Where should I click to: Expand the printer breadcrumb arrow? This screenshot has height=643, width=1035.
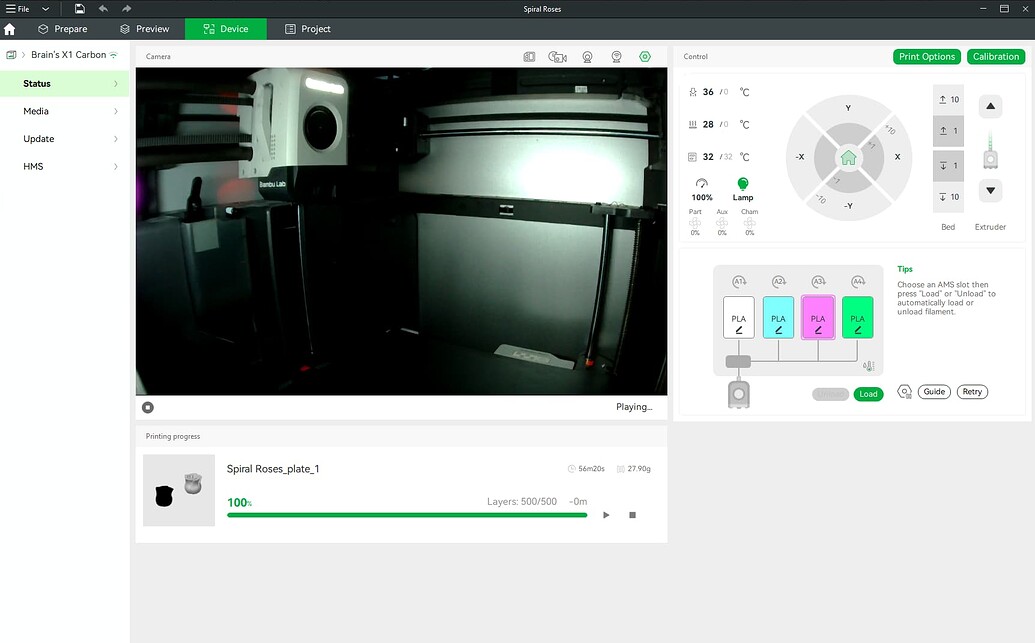pyautogui.click(x=24, y=55)
